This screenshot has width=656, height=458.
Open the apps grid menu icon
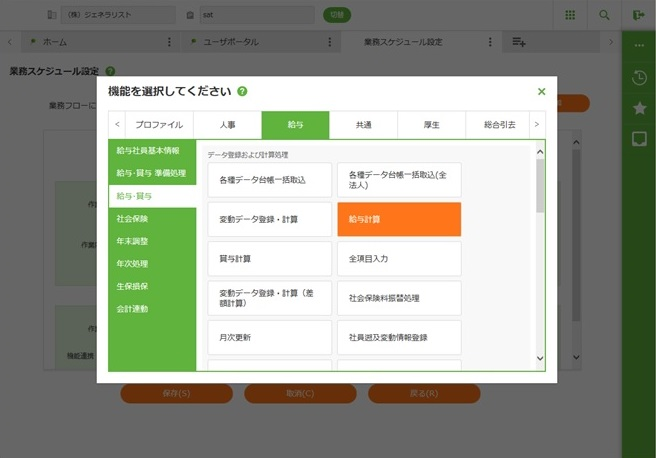(x=570, y=15)
